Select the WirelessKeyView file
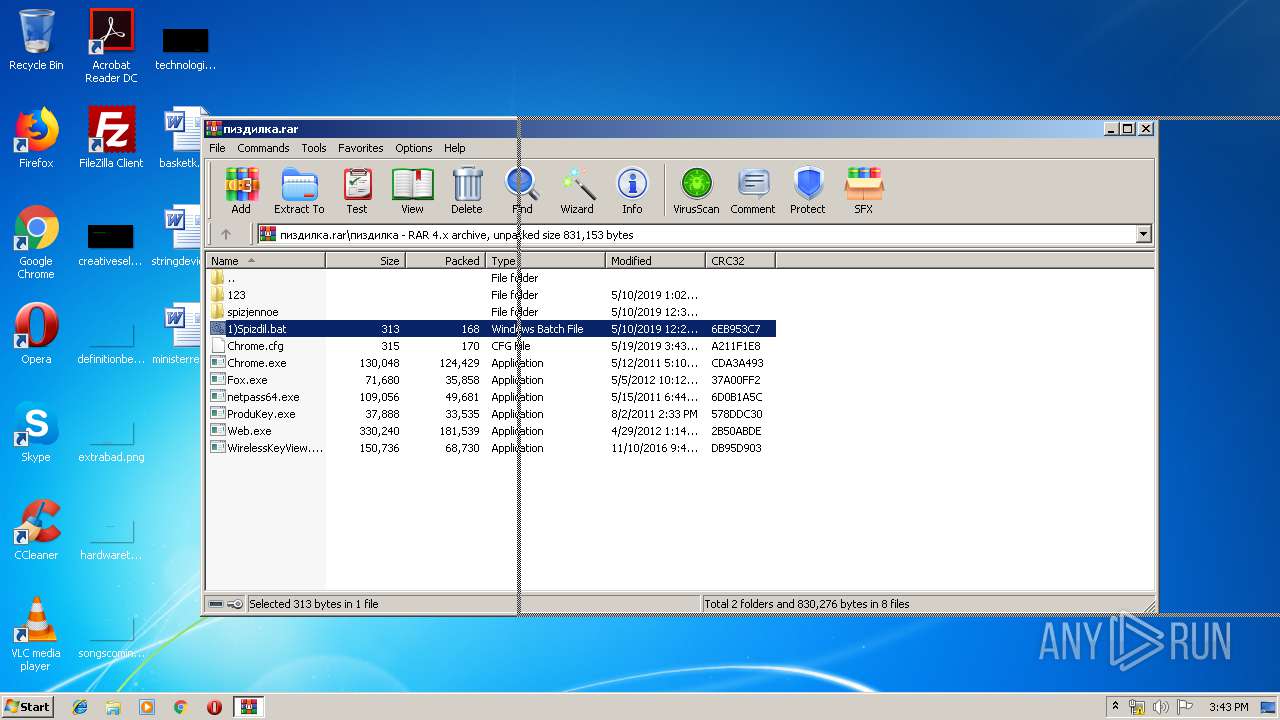The width and height of the screenshot is (1280, 720). point(491,448)
